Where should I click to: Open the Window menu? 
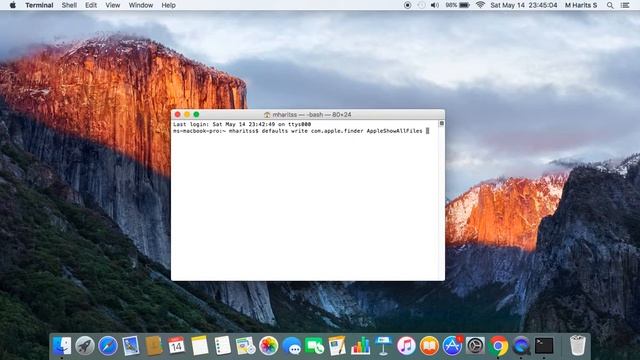(140, 5)
